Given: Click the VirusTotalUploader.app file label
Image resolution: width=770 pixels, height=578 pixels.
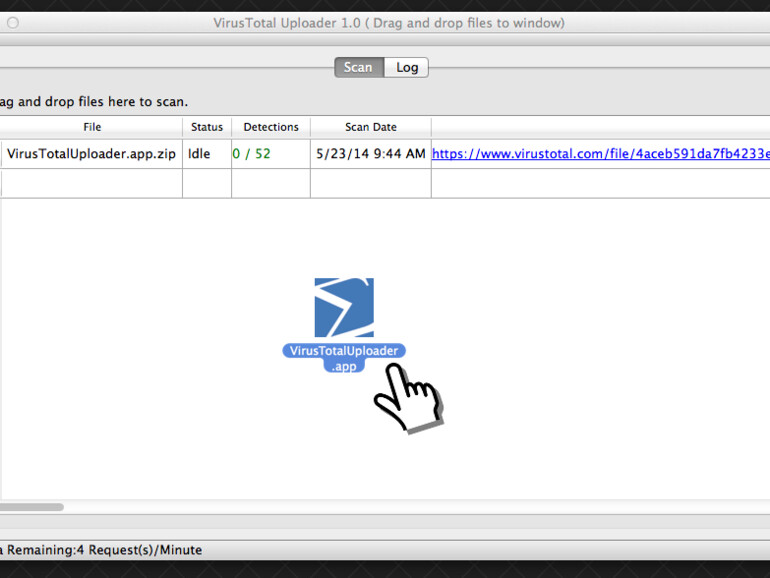Looking at the screenshot, I should tap(344, 358).
